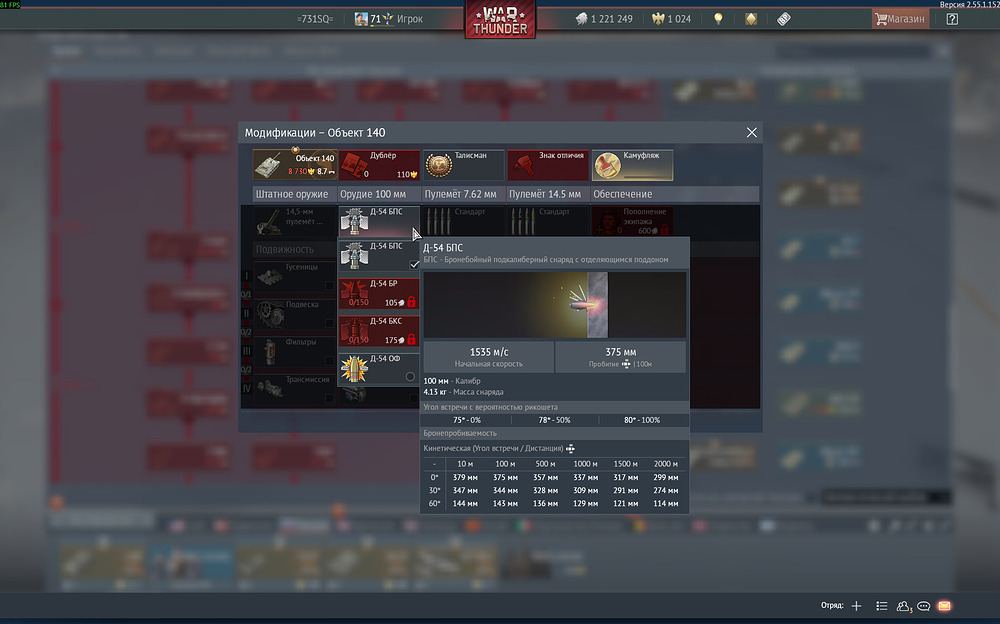Choose Д-54 ОФ shell in the list
This screenshot has height=624, width=1000.
pos(379,368)
